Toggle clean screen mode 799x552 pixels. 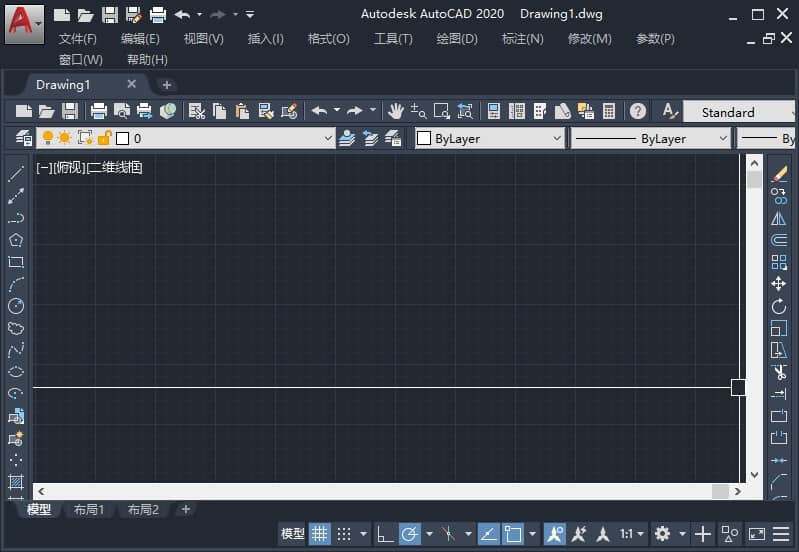[757, 534]
